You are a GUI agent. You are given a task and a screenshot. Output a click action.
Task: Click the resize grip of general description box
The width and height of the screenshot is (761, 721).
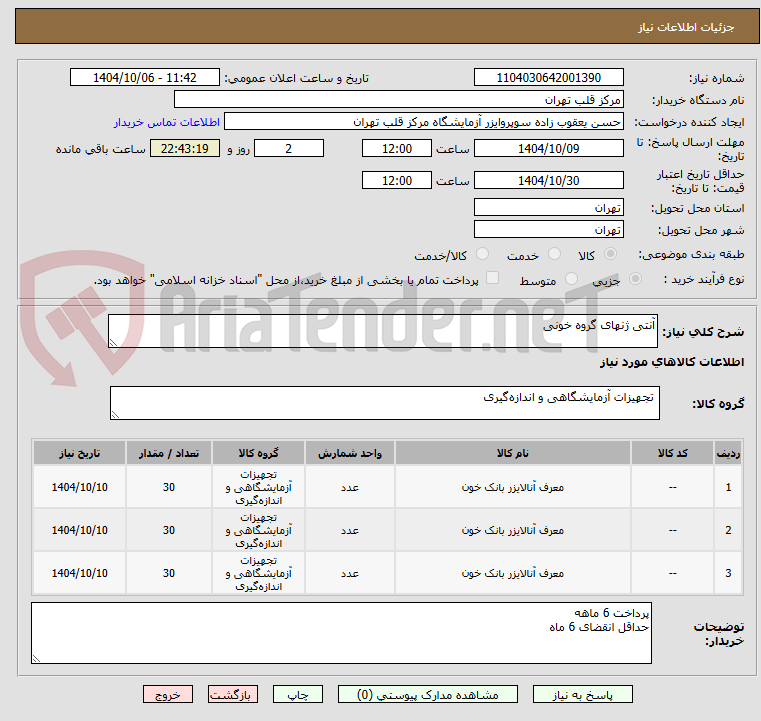(114, 343)
